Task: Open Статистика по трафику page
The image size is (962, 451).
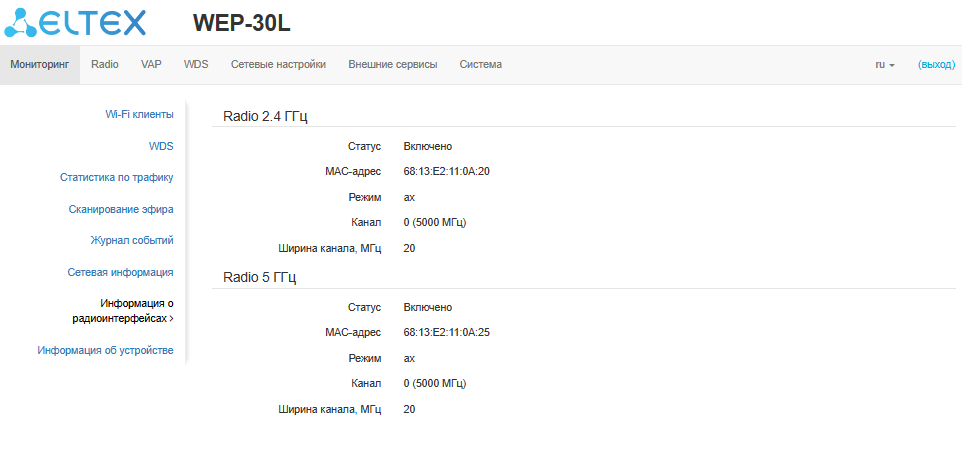Action: [x=117, y=178]
